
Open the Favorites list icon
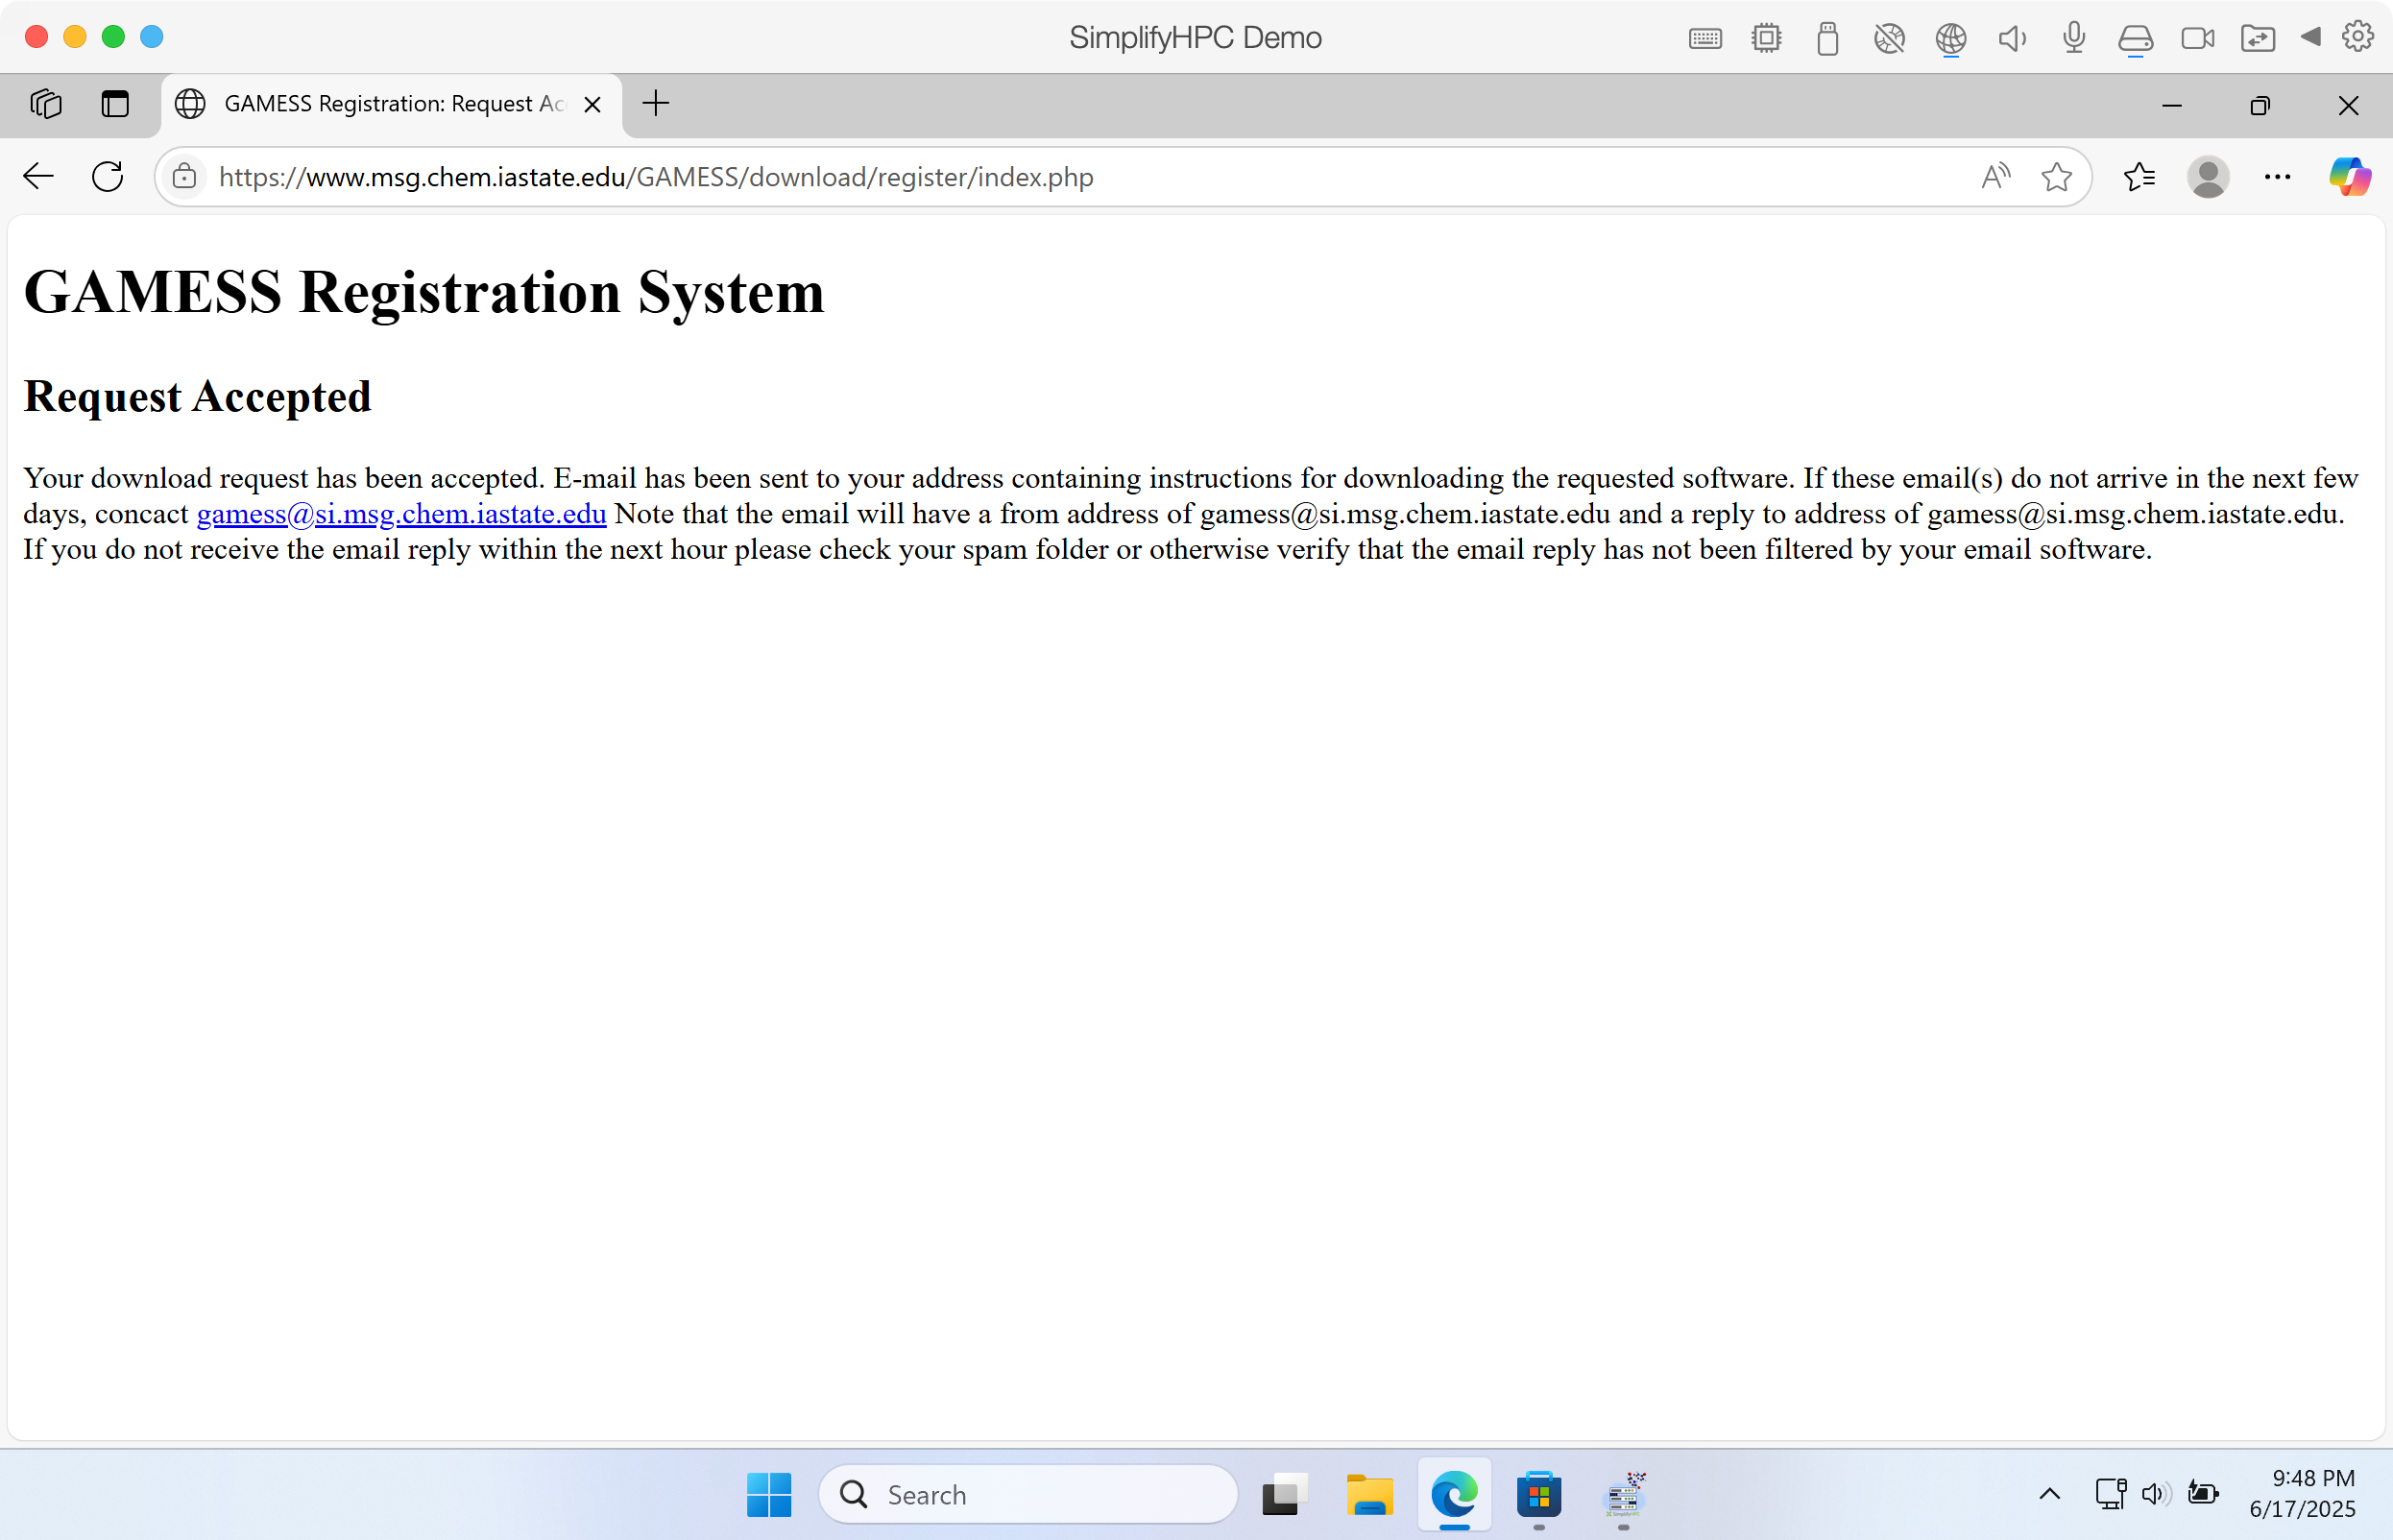[2139, 177]
